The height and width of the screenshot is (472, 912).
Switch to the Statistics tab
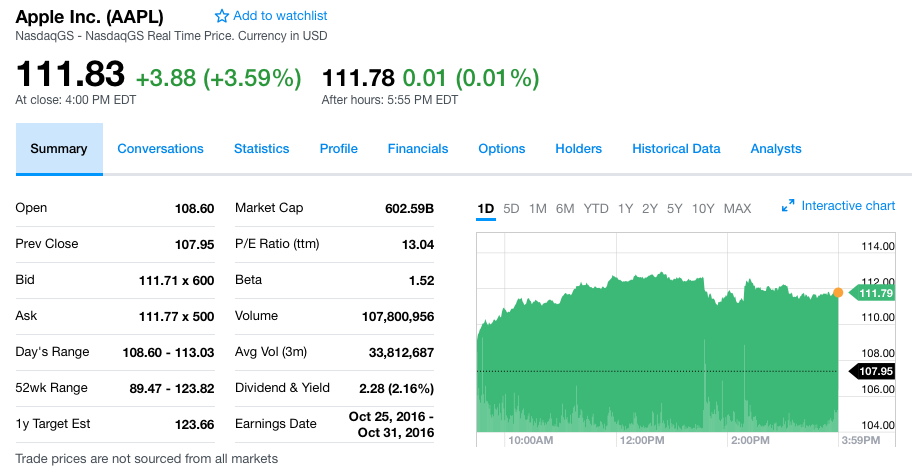(x=261, y=149)
